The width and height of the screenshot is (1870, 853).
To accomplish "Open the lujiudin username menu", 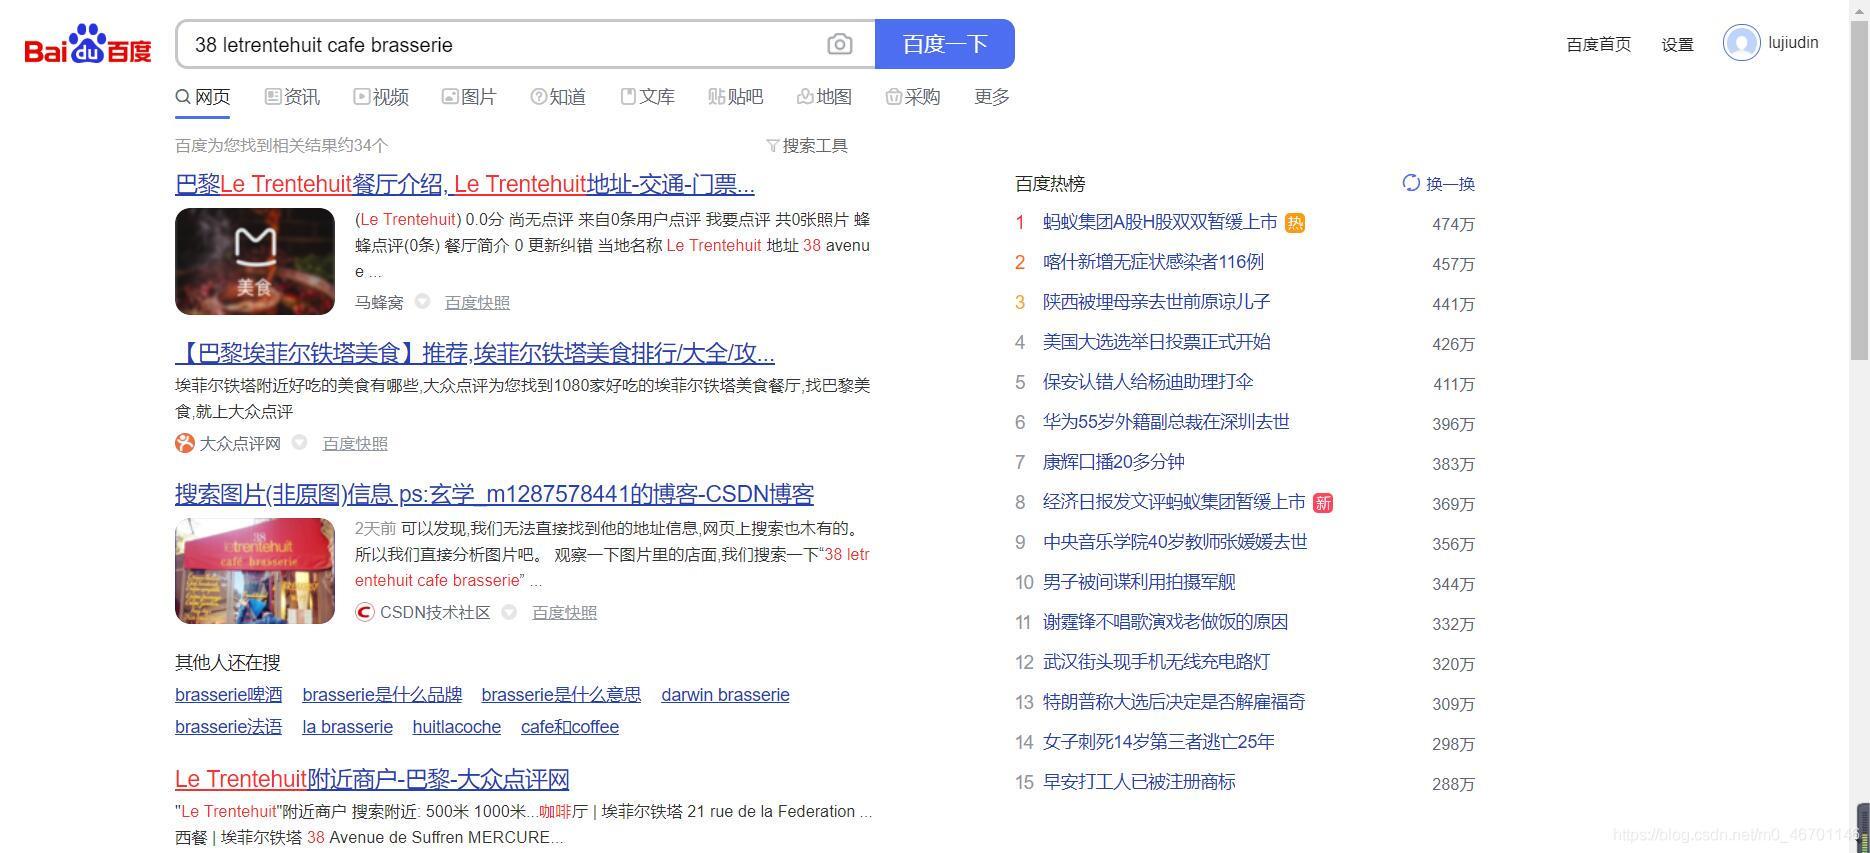I will (x=1793, y=43).
